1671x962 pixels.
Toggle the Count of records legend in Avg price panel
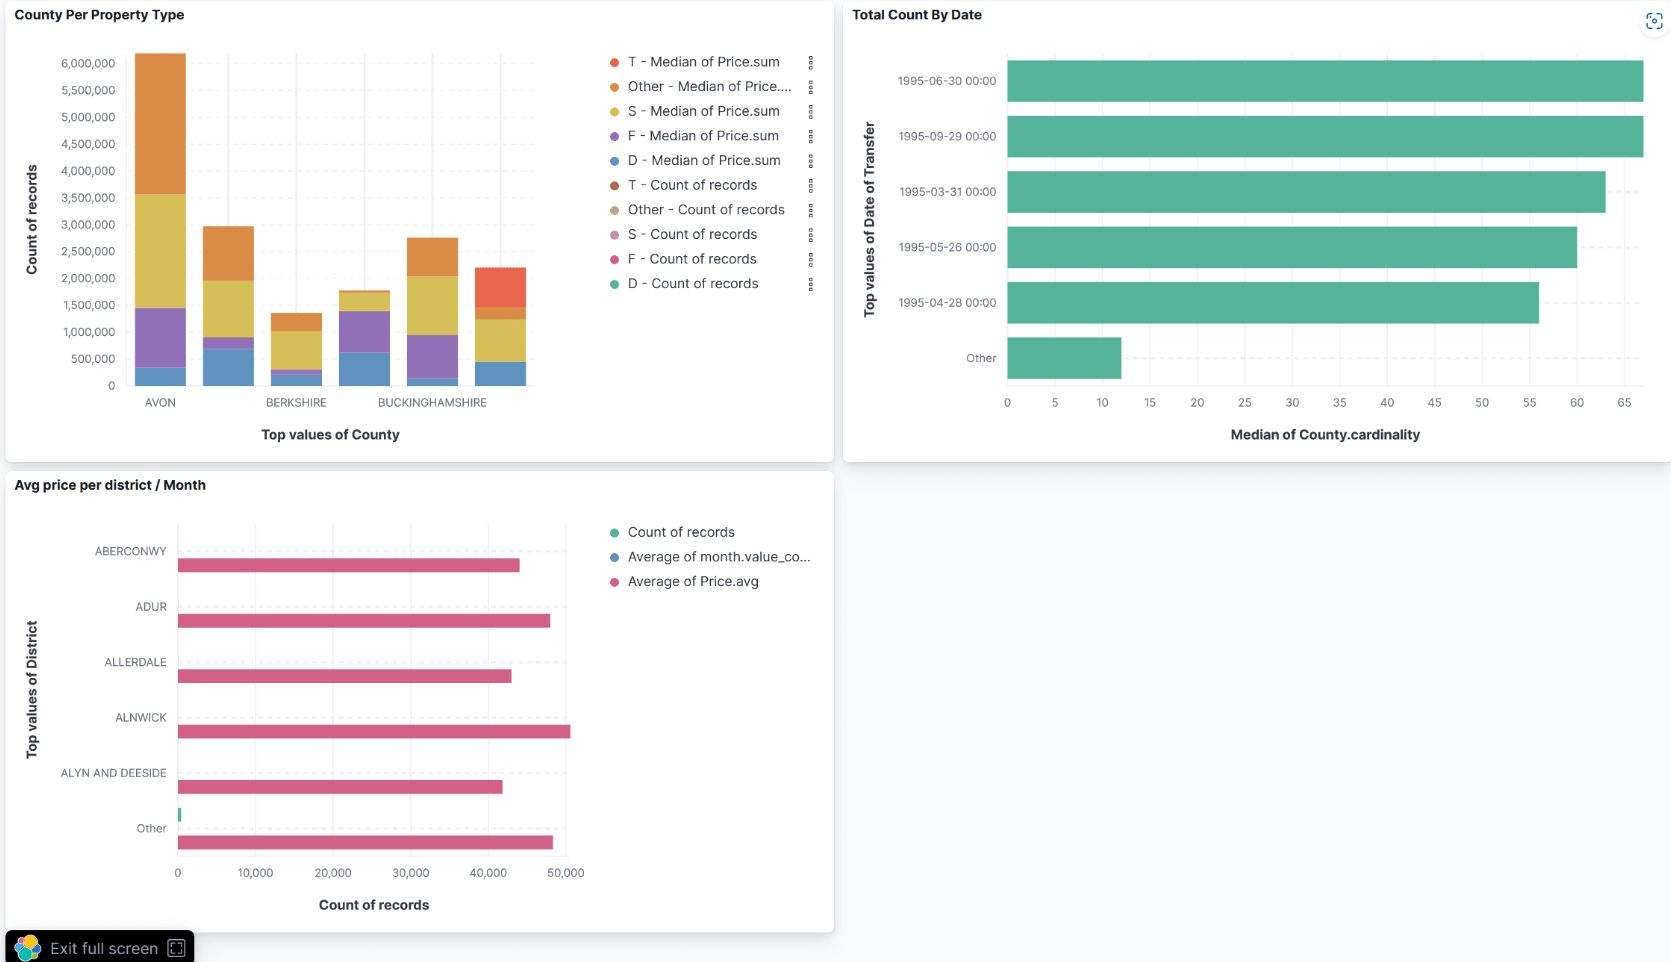(681, 532)
